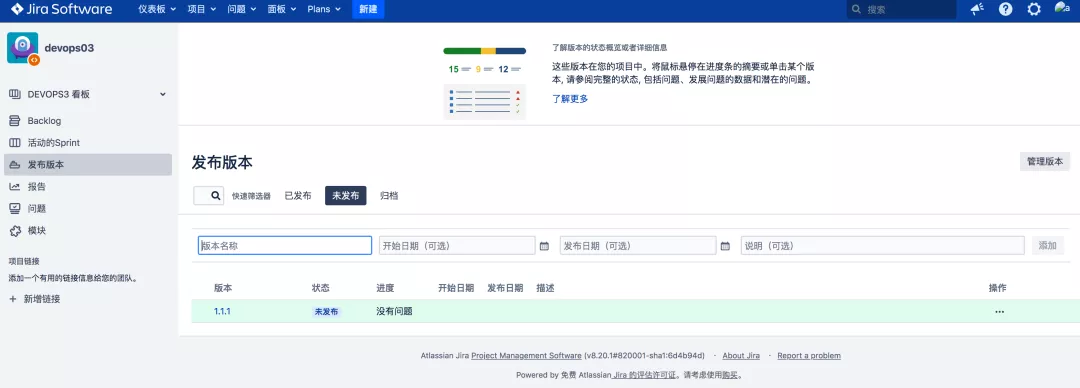Click the 操作 column header
Image resolution: width=1080 pixels, height=388 pixels.
998,288
